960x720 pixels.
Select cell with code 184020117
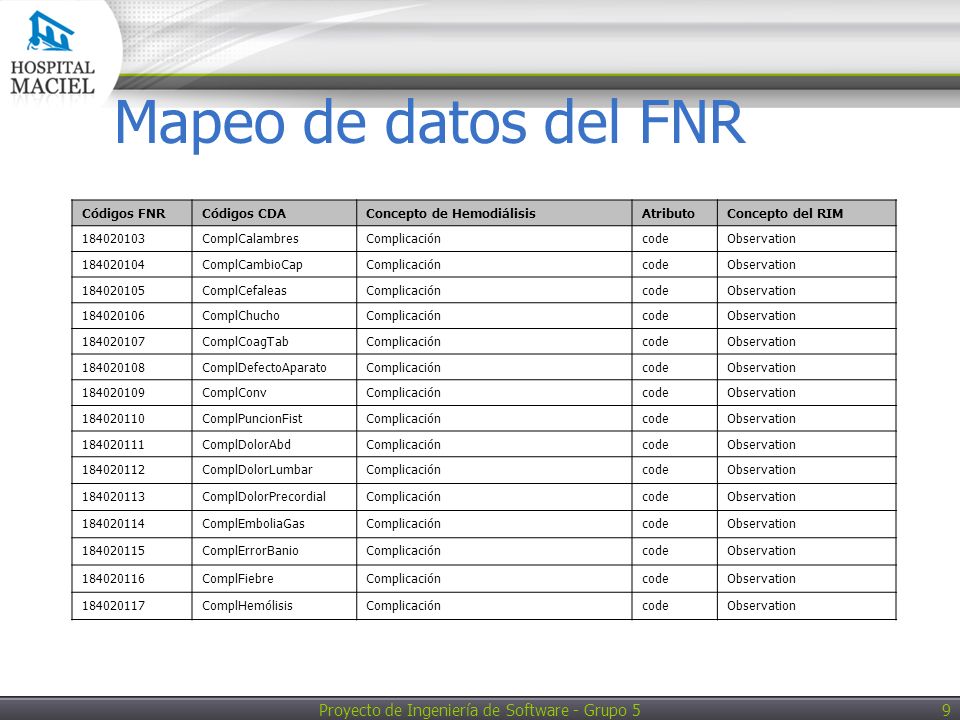click(x=132, y=606)
